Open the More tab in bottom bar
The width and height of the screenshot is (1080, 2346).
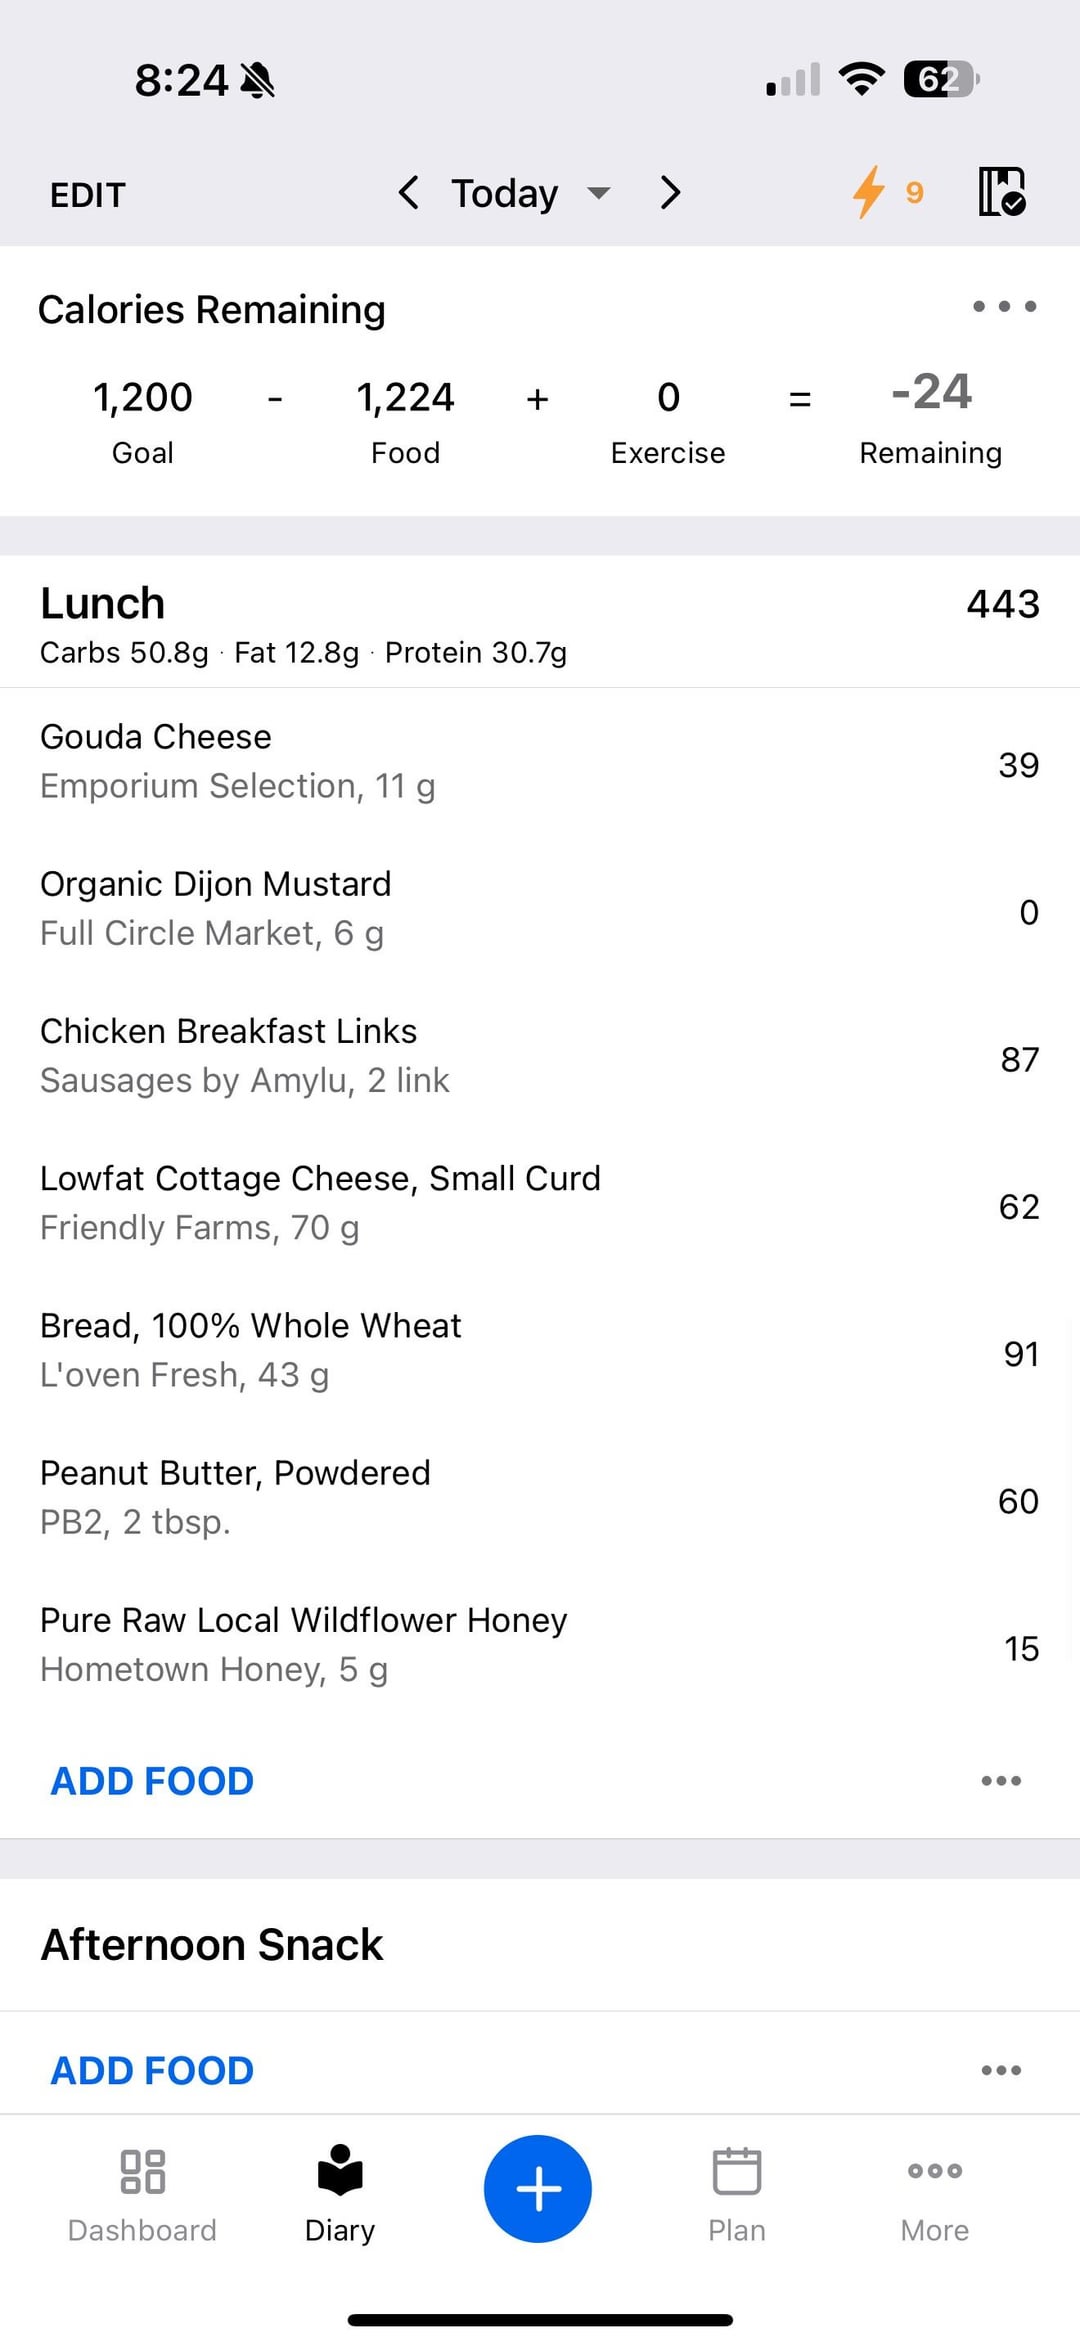[x=935, y=2195]
